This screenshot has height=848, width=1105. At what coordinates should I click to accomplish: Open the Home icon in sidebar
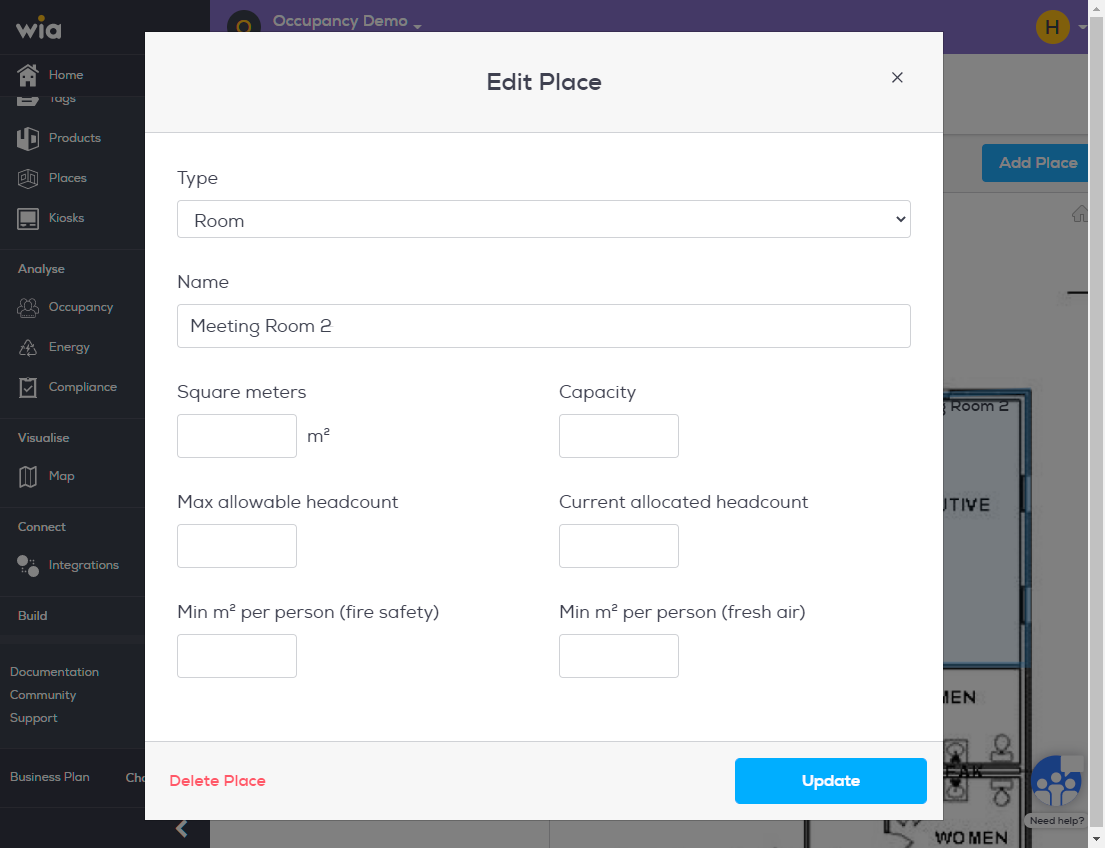point(27,75)
